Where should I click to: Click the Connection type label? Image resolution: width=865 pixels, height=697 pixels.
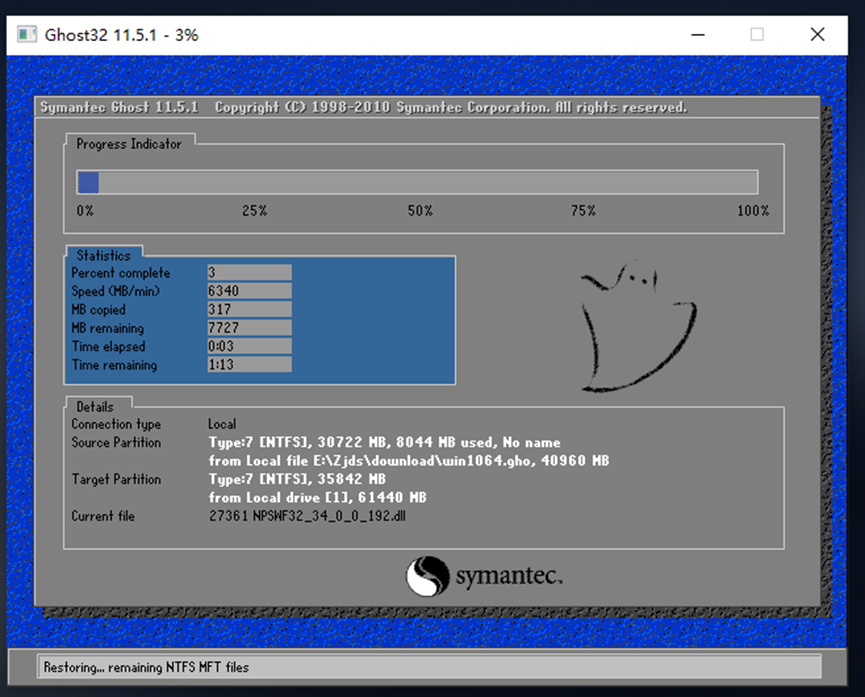[116, 424]
